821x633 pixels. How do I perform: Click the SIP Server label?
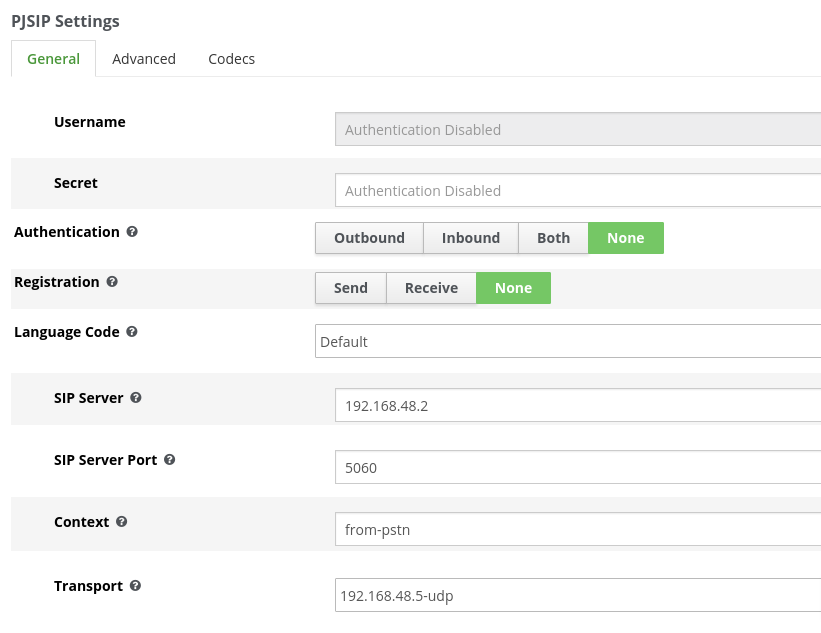[88, 398]
